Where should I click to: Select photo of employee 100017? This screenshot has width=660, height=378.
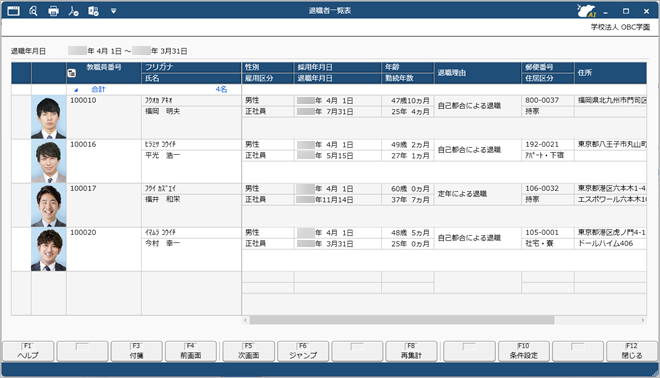pyautogui.click(x=48, y=205)
